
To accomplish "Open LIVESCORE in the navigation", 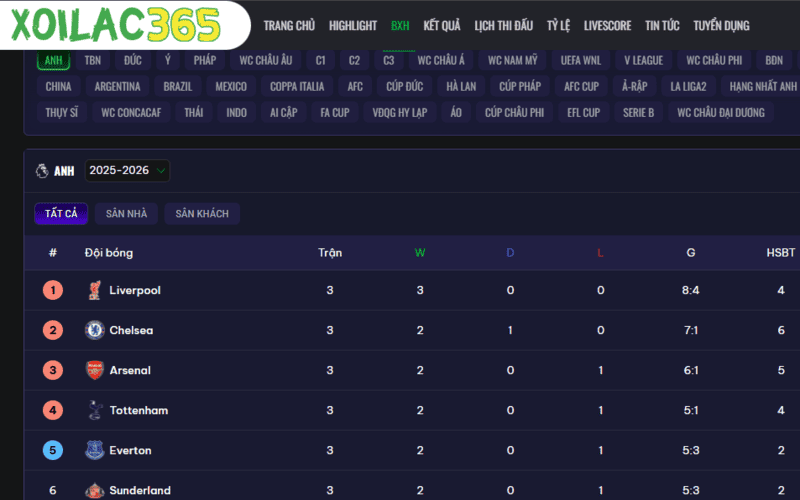I will point(607,26).
